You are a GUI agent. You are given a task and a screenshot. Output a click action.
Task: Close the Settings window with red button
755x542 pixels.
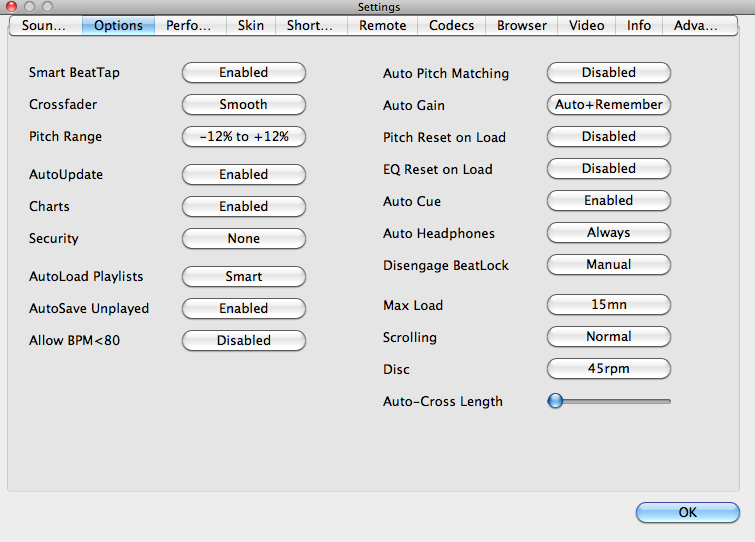point(11,6)
